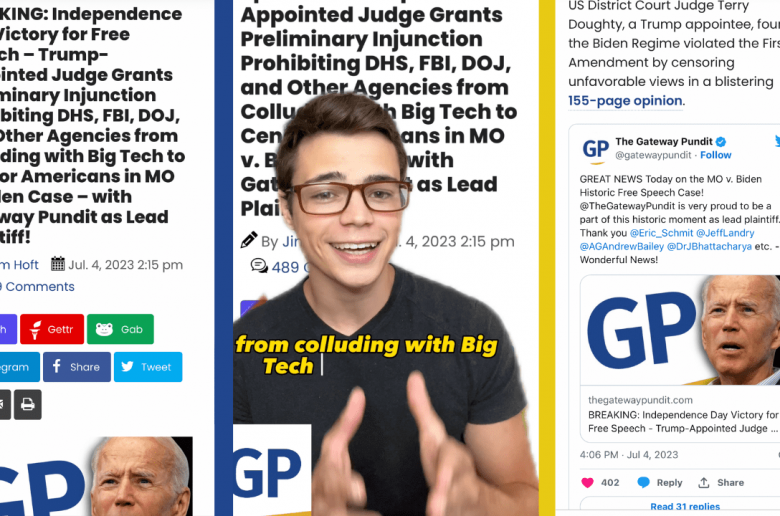Follow The Gateway Pundit on Twitter
This screenshot has height=516, width=780.
coord(716,155)
